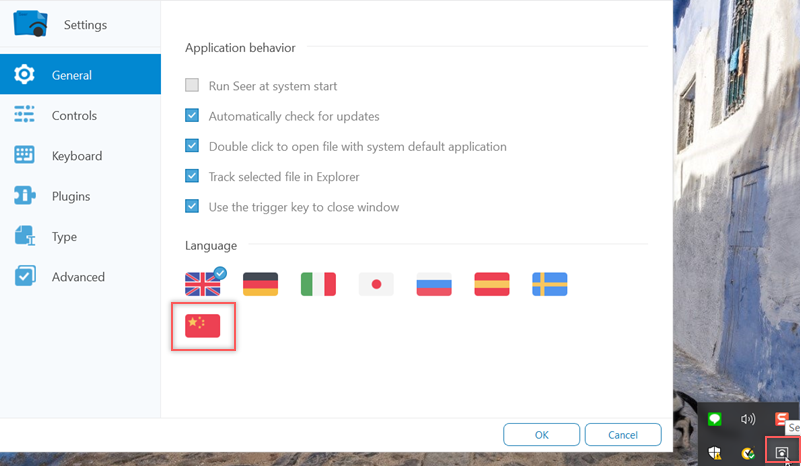Select English with the UK flag
Image resolution: width=801 pixels, height=466 pixels.
[203, 284]
